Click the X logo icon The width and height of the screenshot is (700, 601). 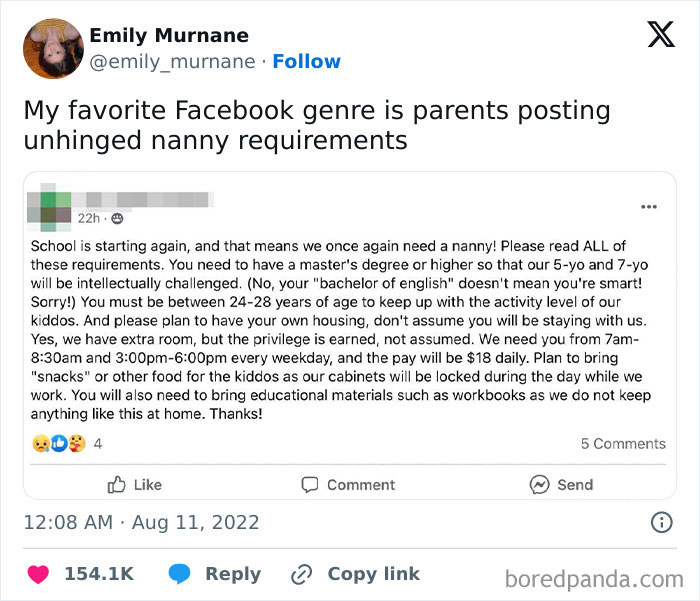pyautogui.click(x=660, y=35)
